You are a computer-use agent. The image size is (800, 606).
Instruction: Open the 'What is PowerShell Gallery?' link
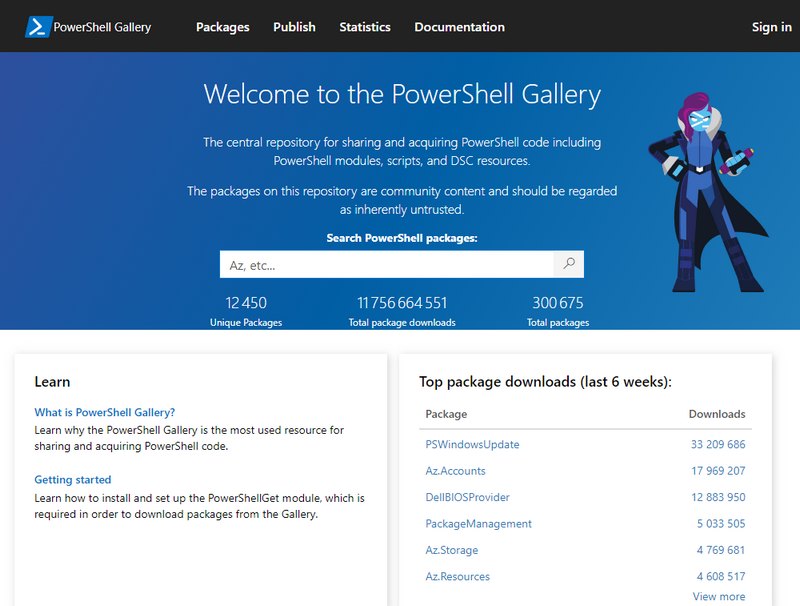(x=105, y=412)
